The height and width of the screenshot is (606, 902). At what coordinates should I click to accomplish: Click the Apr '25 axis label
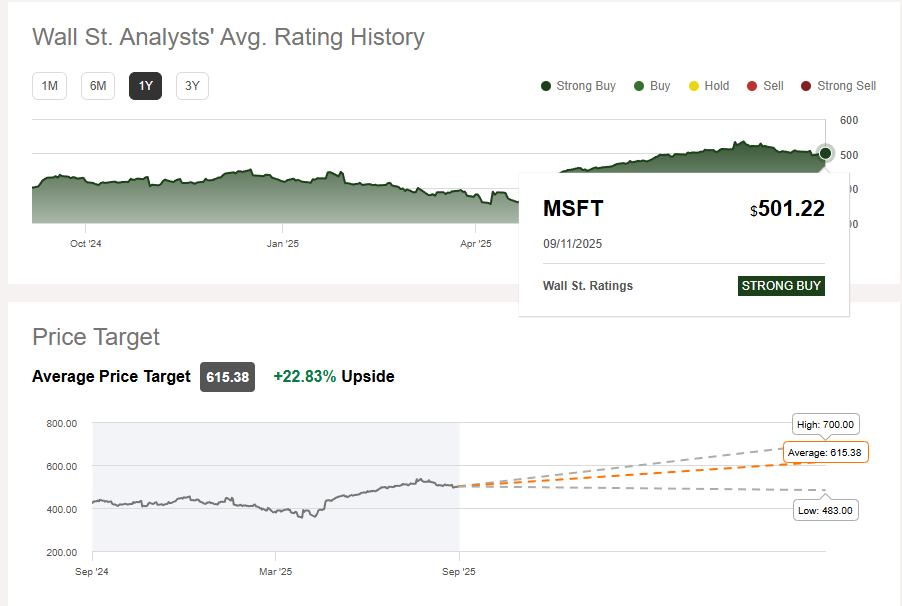pos(476,244)
